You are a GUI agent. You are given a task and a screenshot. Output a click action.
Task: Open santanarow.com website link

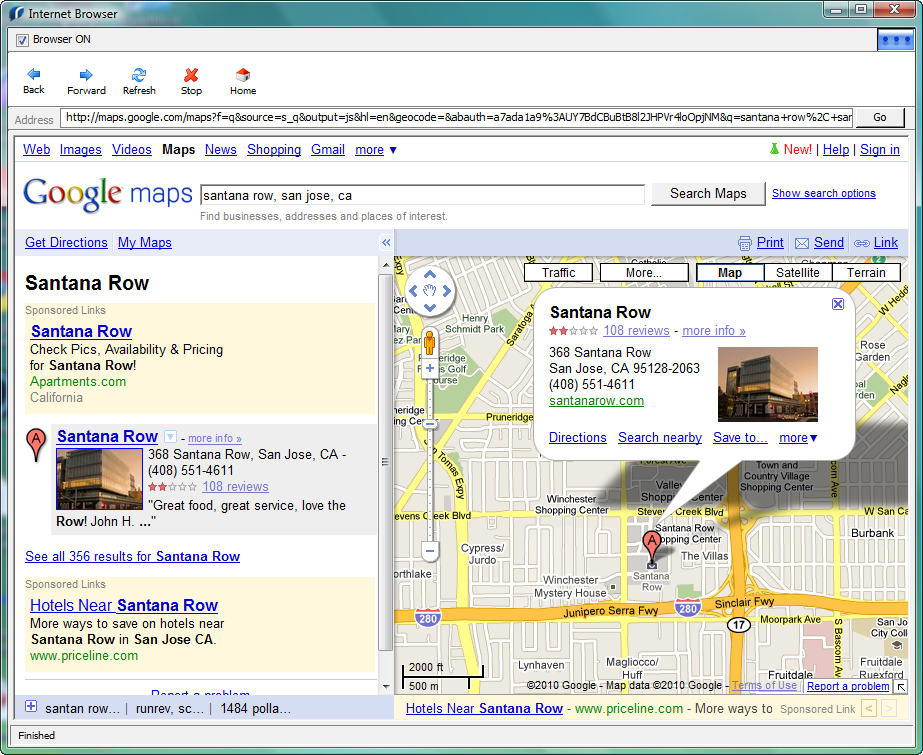pos(596,401)
